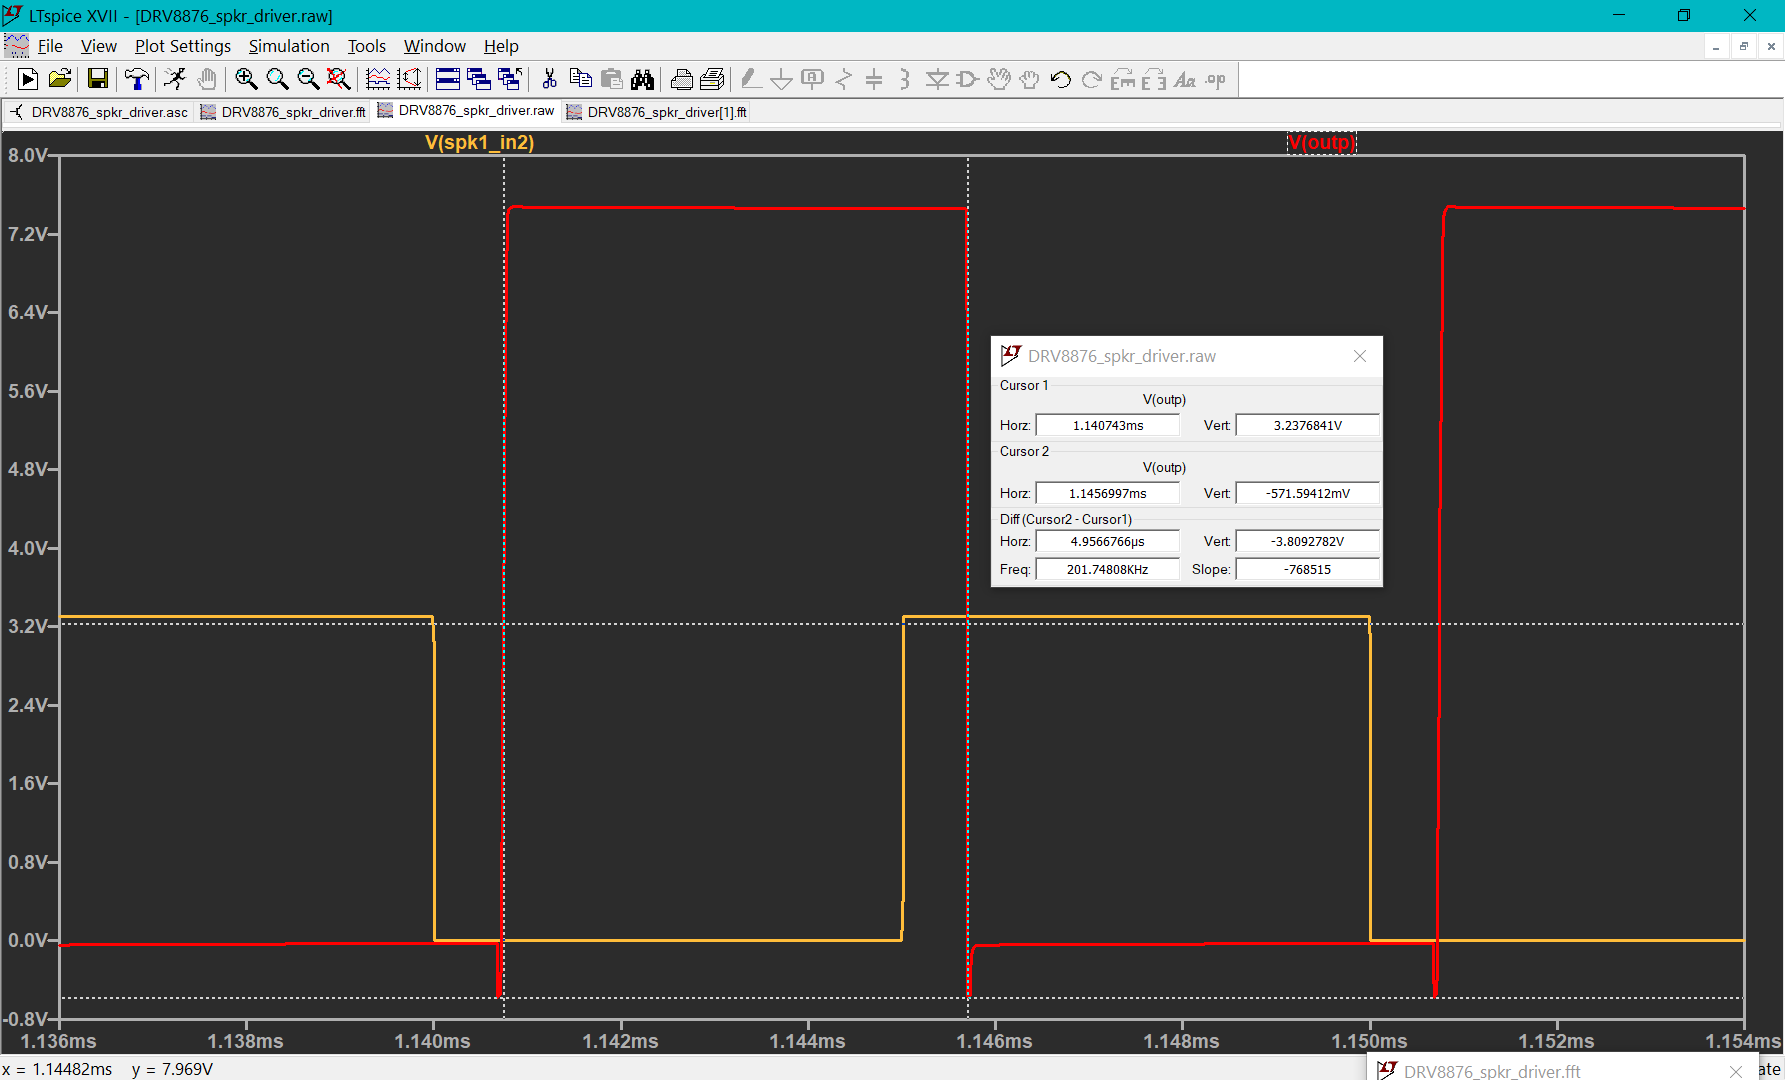
Task: Open the Simulation menu
Action: pos(289,46)
